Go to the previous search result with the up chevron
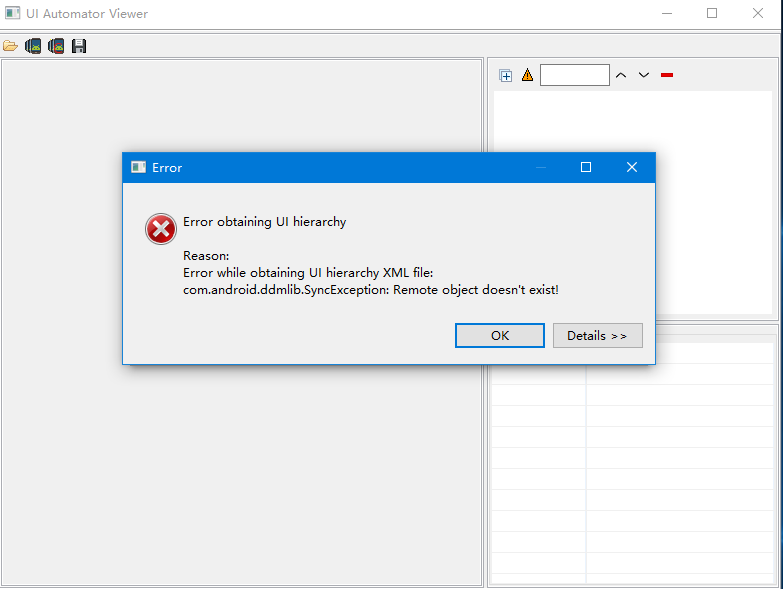Screen dimensions: 783x589 pyautogui.click(x=621, y=75)
